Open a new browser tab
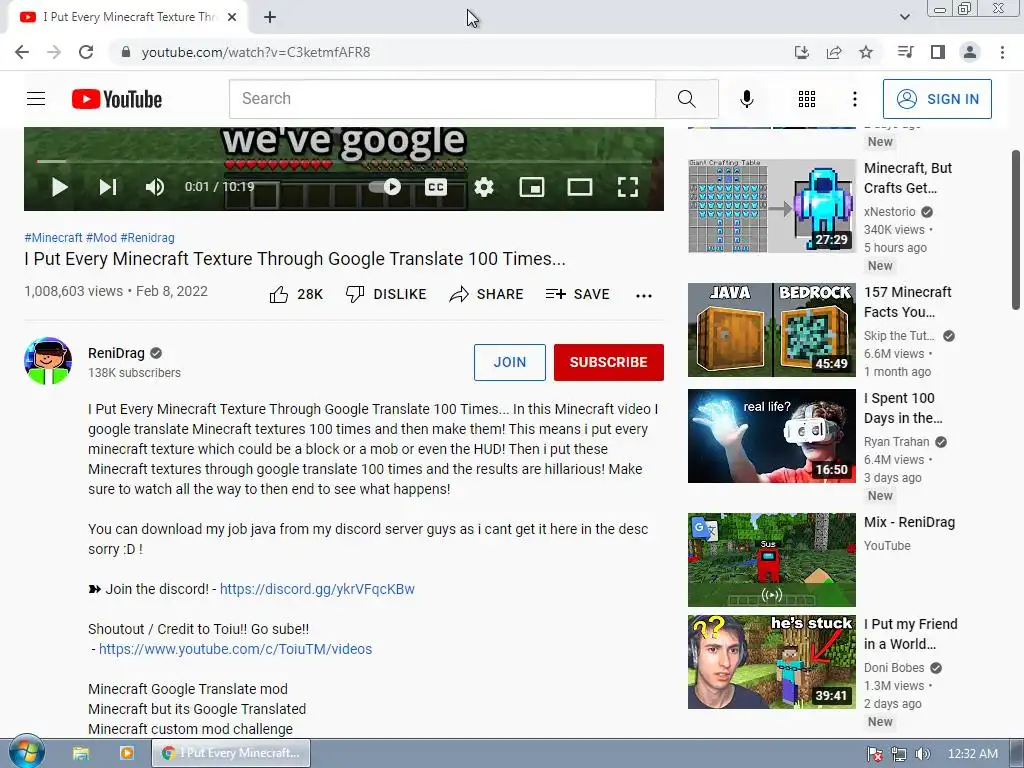 coord(270,18)
